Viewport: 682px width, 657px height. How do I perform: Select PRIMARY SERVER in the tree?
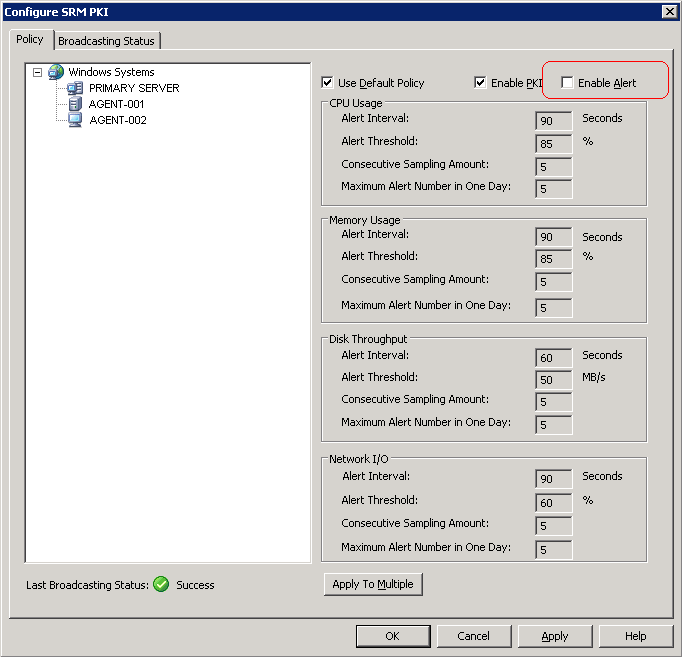click(x=134, y=88)
